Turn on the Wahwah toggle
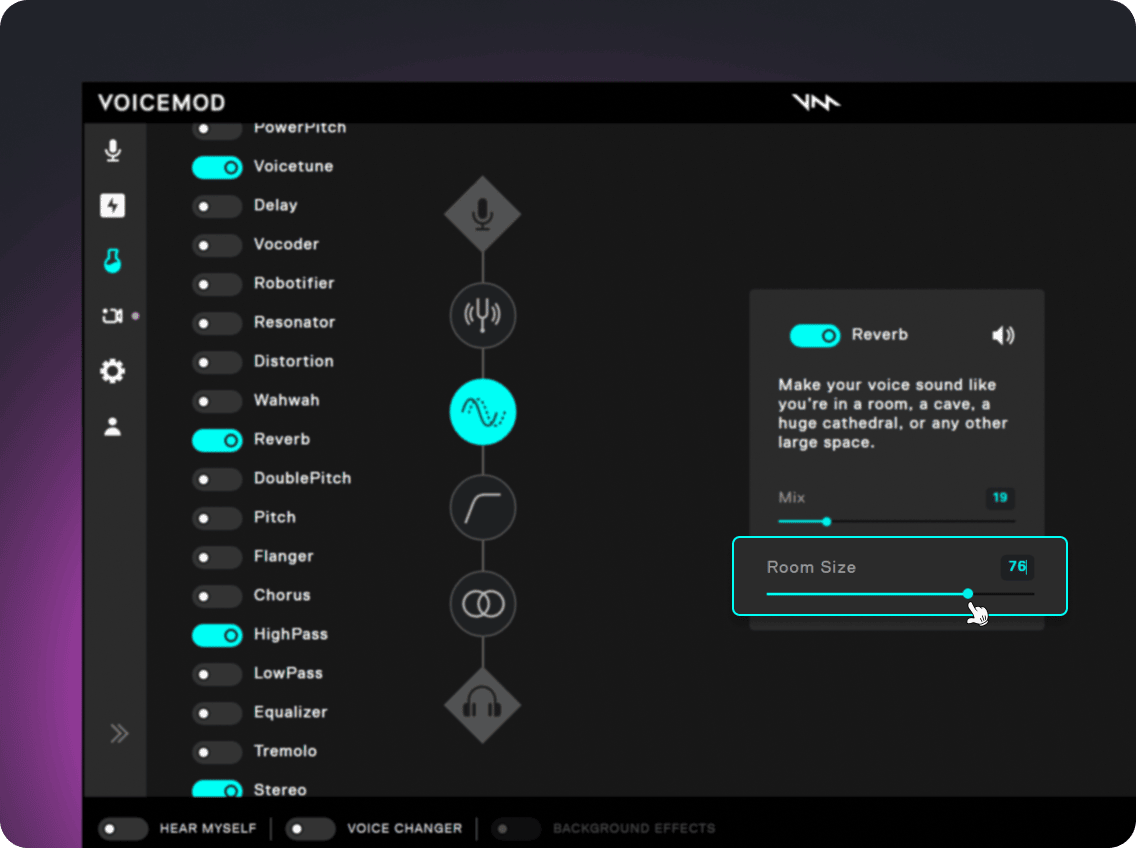Viewport: 1136px width, 848px height. (217, 402)
